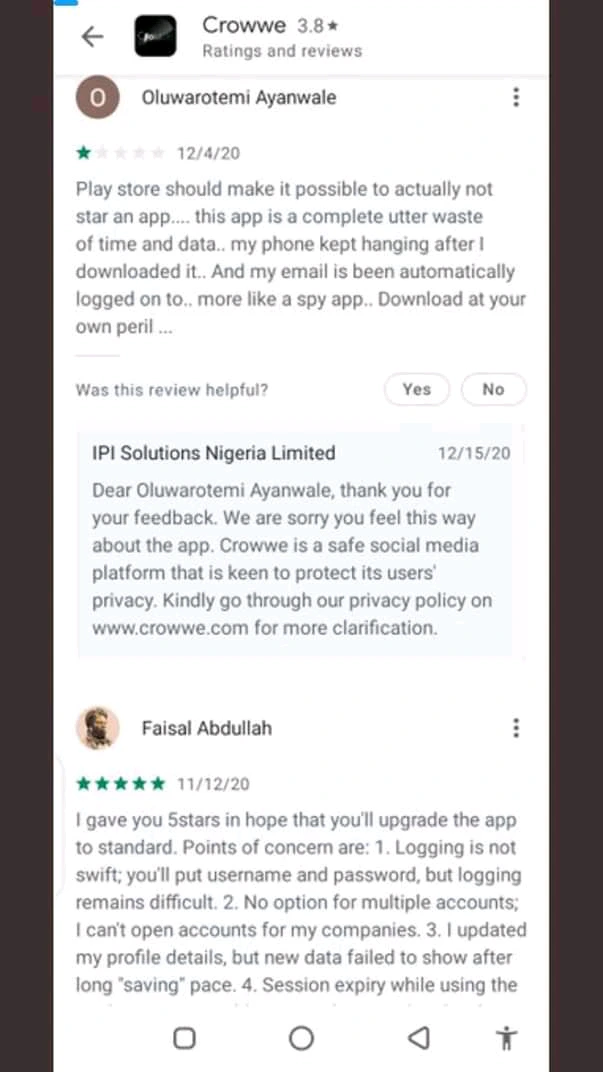Tap Oluwarotemi Ayanwale reviewer name
This screenshot has width=603, height=1072.
239,98
